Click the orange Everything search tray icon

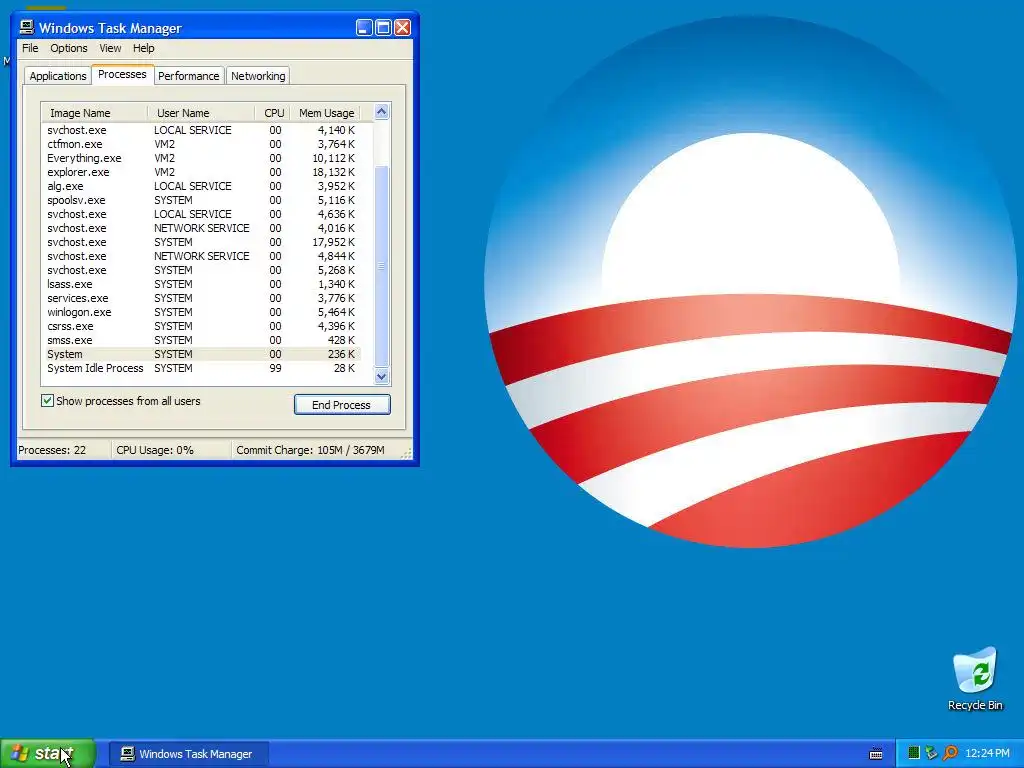pos(950,753)
